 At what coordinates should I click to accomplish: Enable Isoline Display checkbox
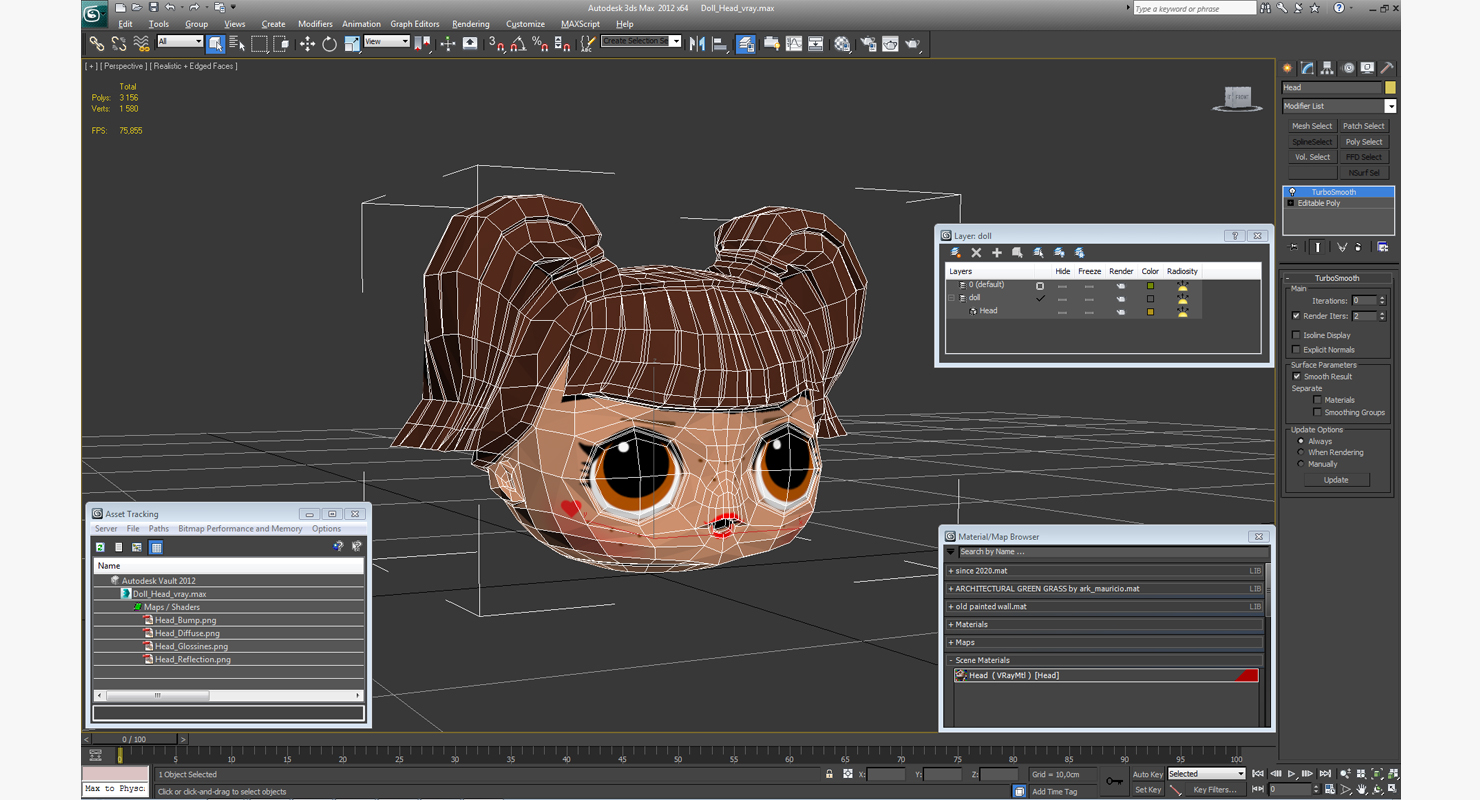pos(1297,335)
